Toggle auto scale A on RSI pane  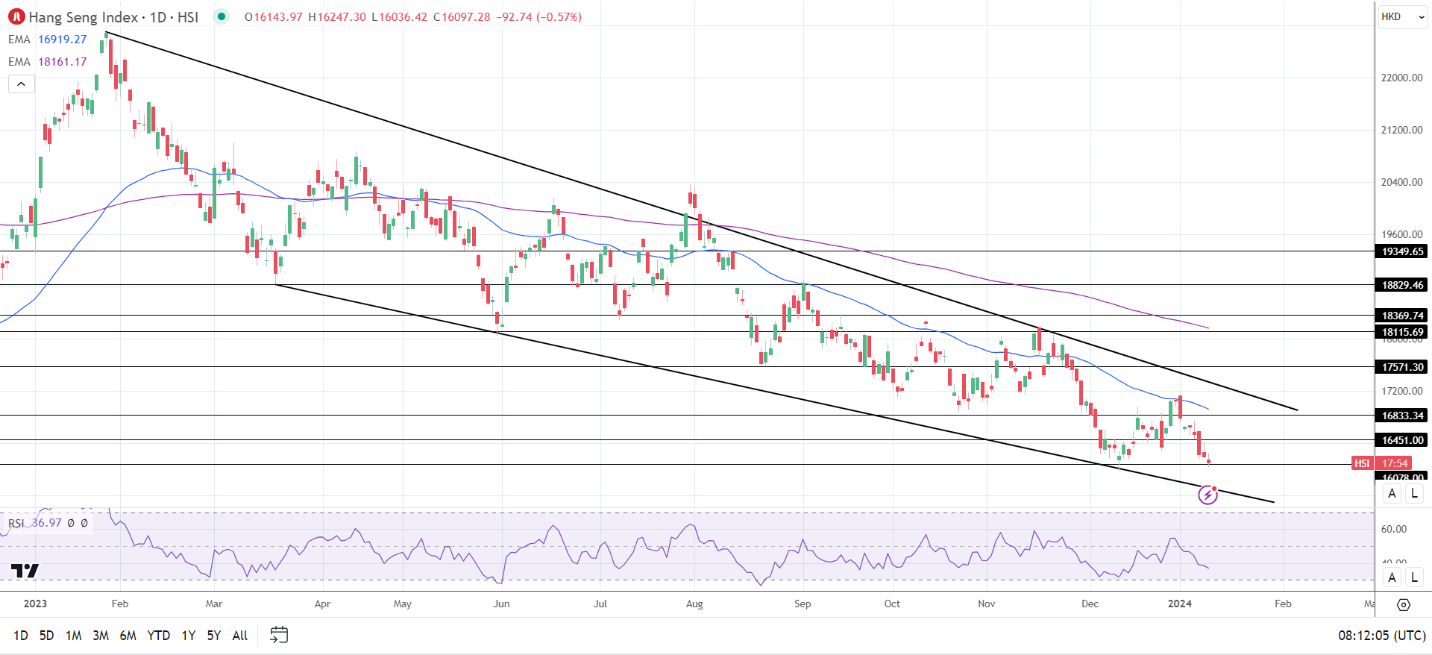tap(1392, 577)
